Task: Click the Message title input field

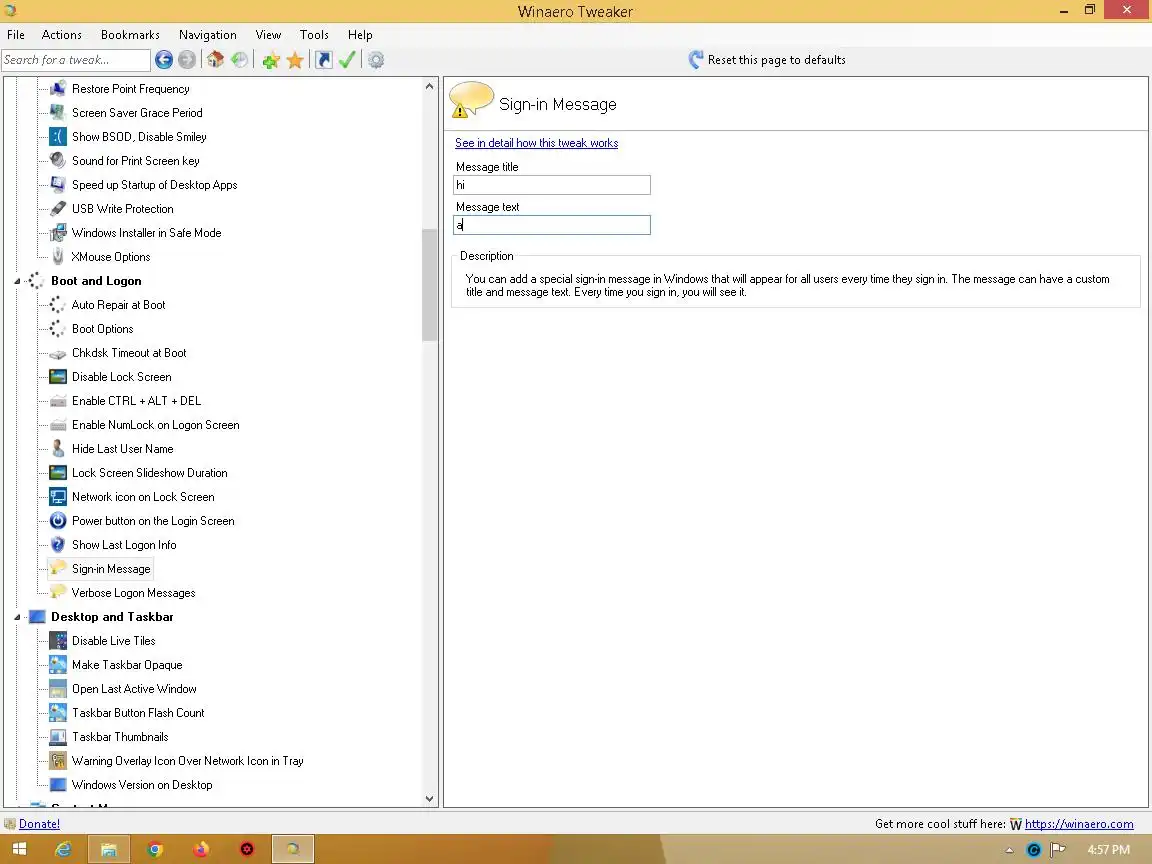Action: click(552, 185)
